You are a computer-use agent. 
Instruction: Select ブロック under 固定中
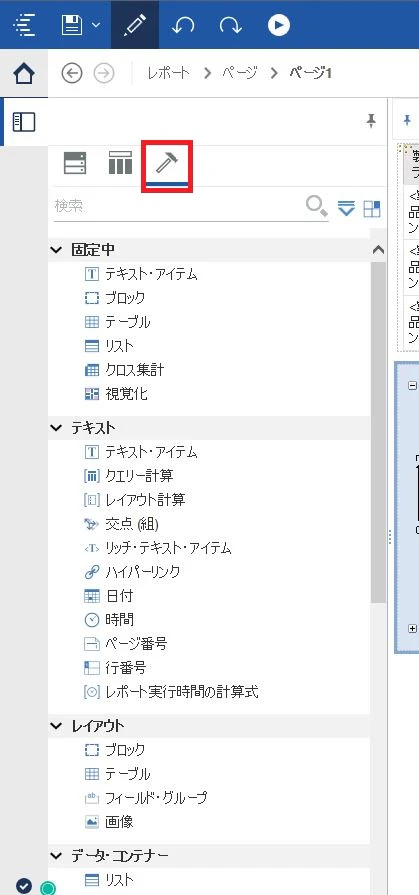click(115, 298)
